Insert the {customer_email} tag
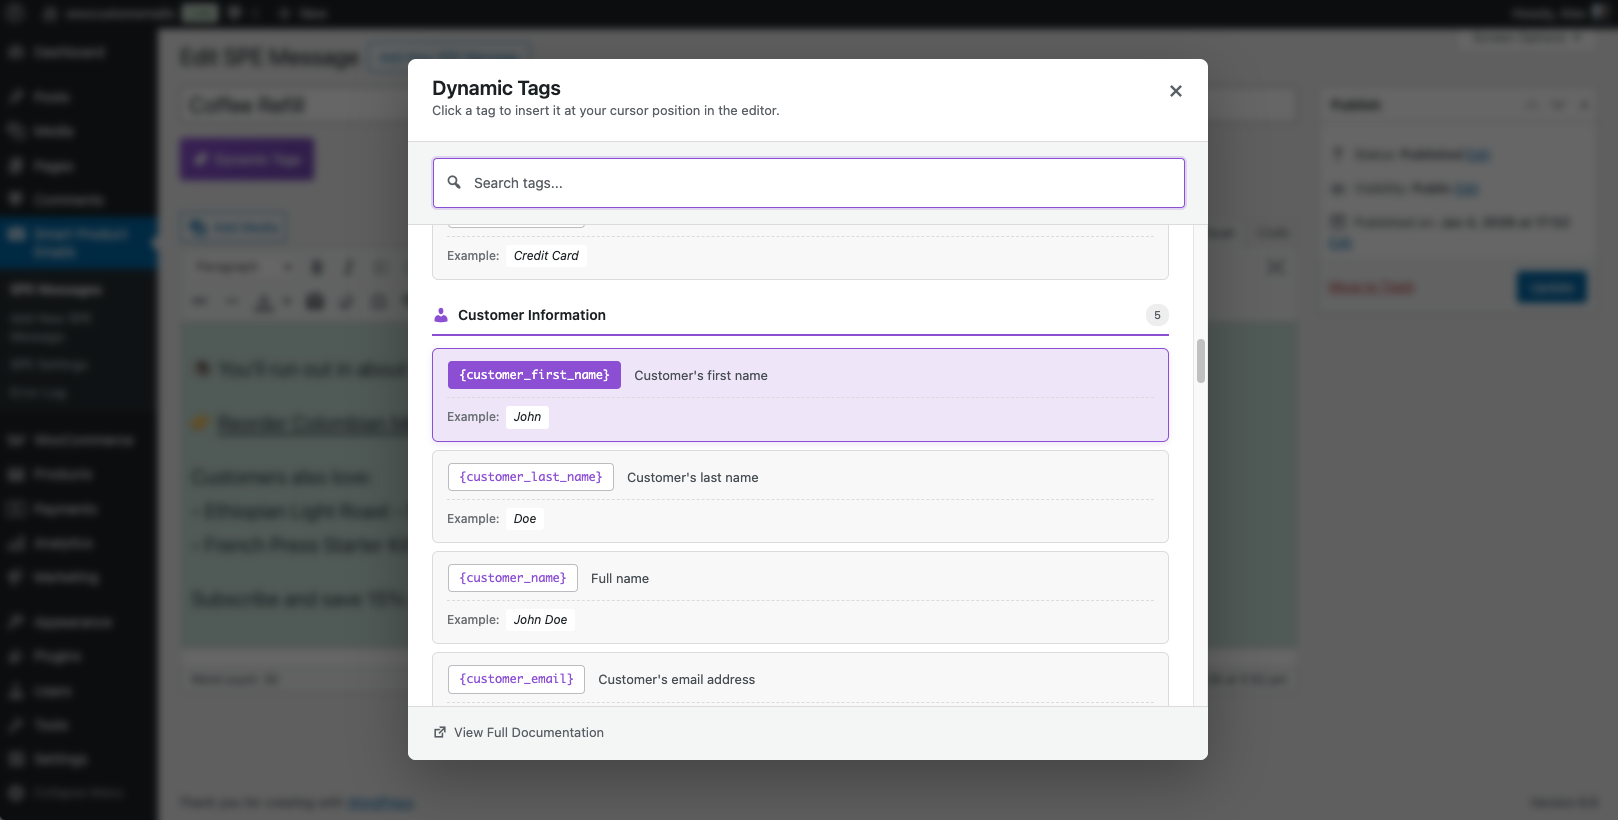 coord(516,679)
